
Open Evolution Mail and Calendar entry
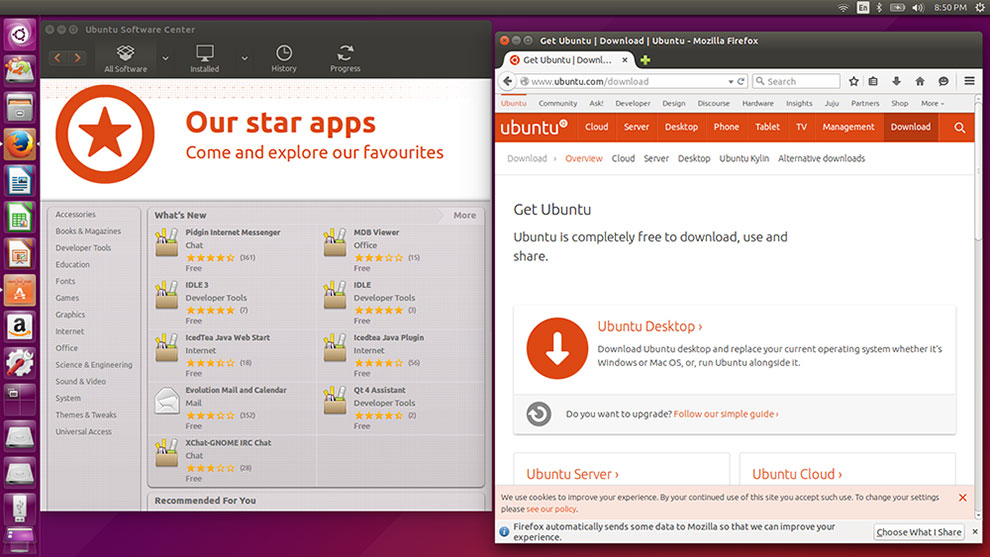231,408
